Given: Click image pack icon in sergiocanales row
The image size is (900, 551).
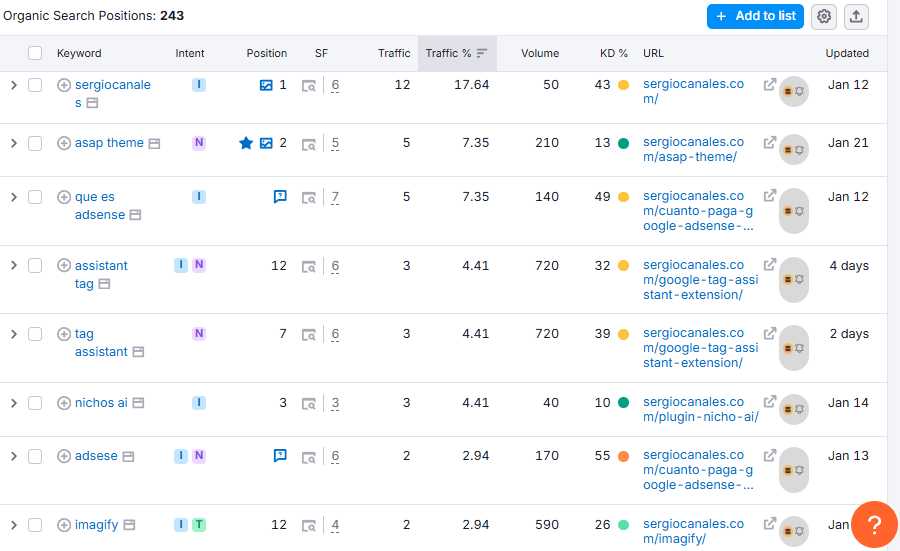Looking at the screenshot, I should (266, 86).
